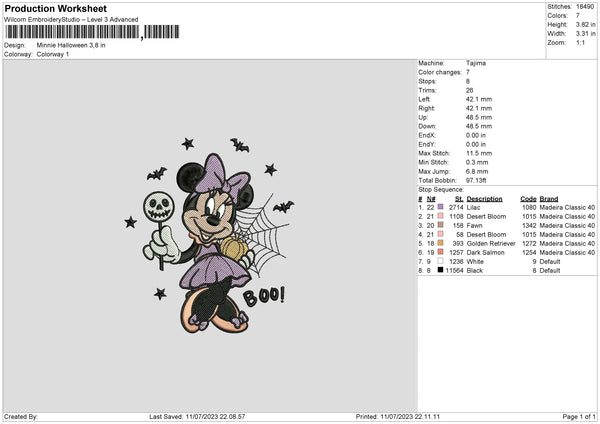
Task: Click the Black stitch count '11564'
Action: (455, 271)
